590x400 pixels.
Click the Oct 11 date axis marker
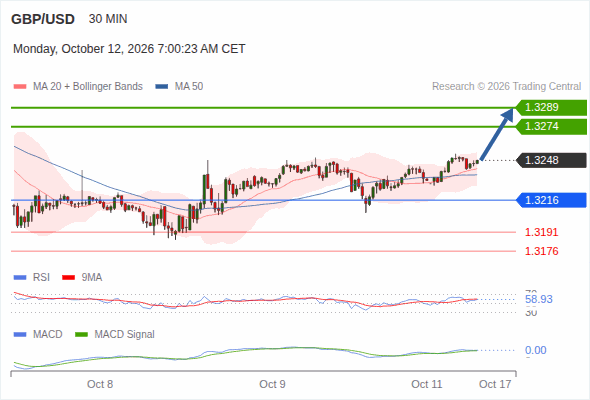coord(426,384)
